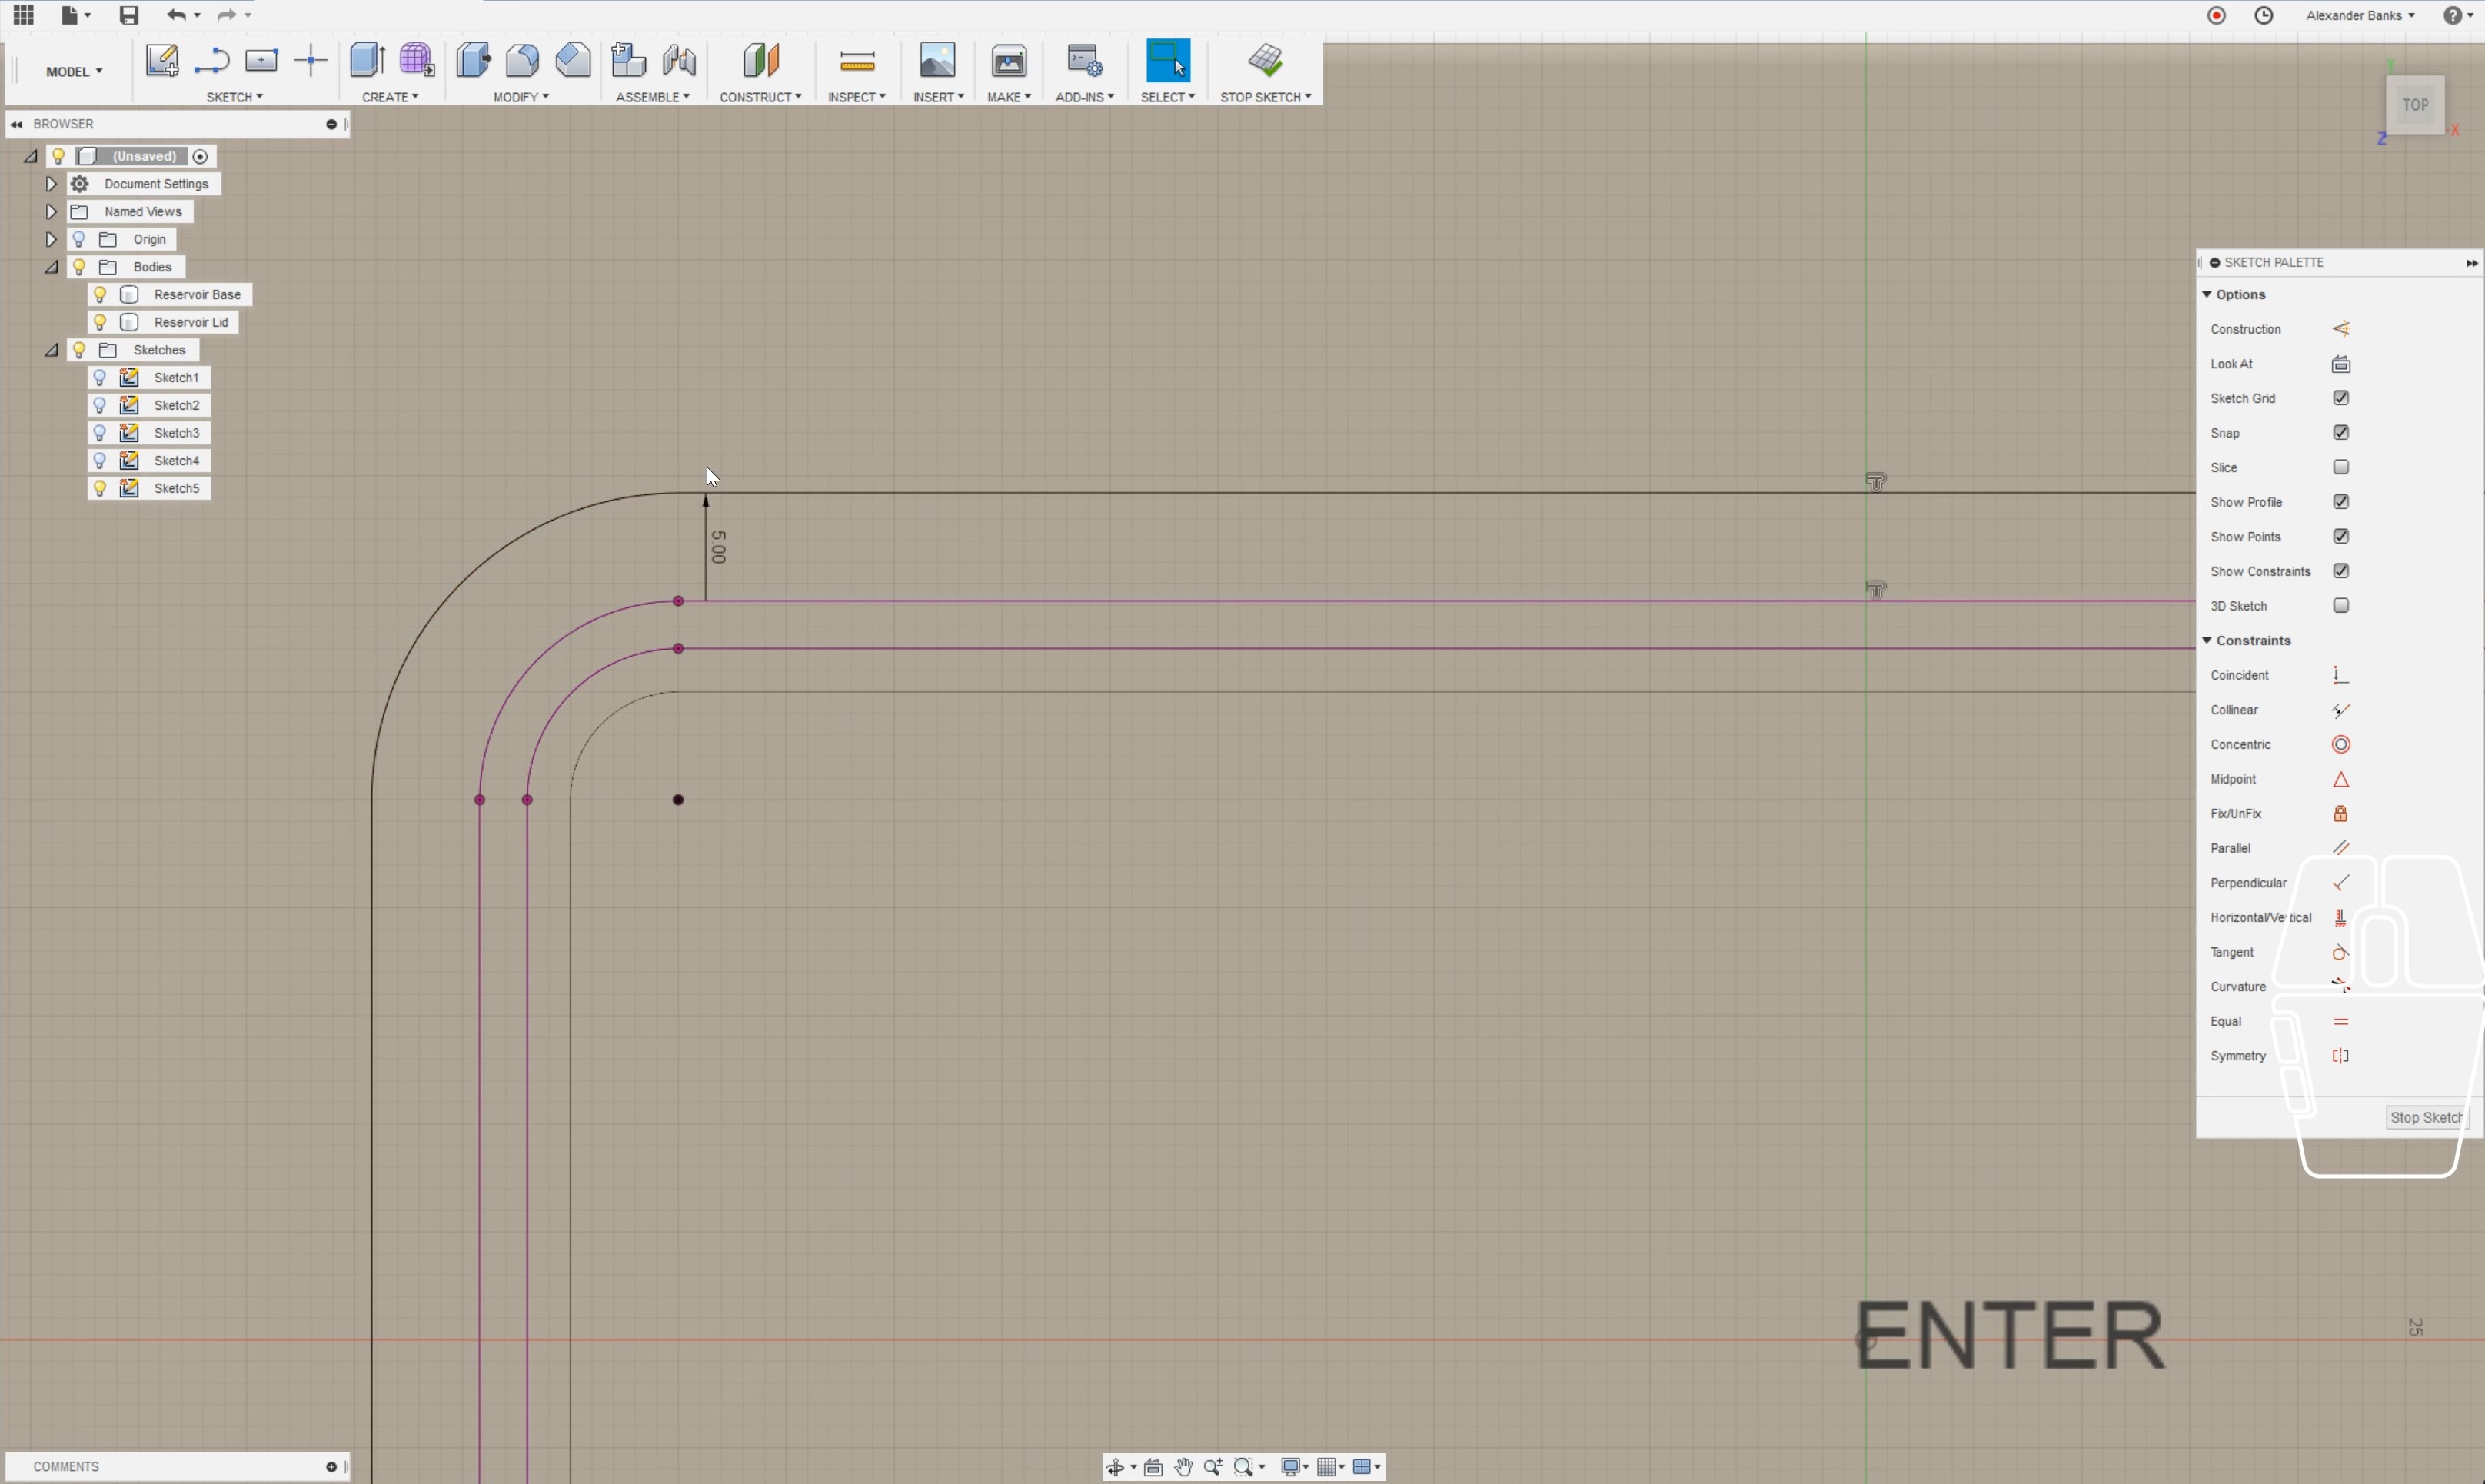Expand the Origin folder

tap(51, 240)
